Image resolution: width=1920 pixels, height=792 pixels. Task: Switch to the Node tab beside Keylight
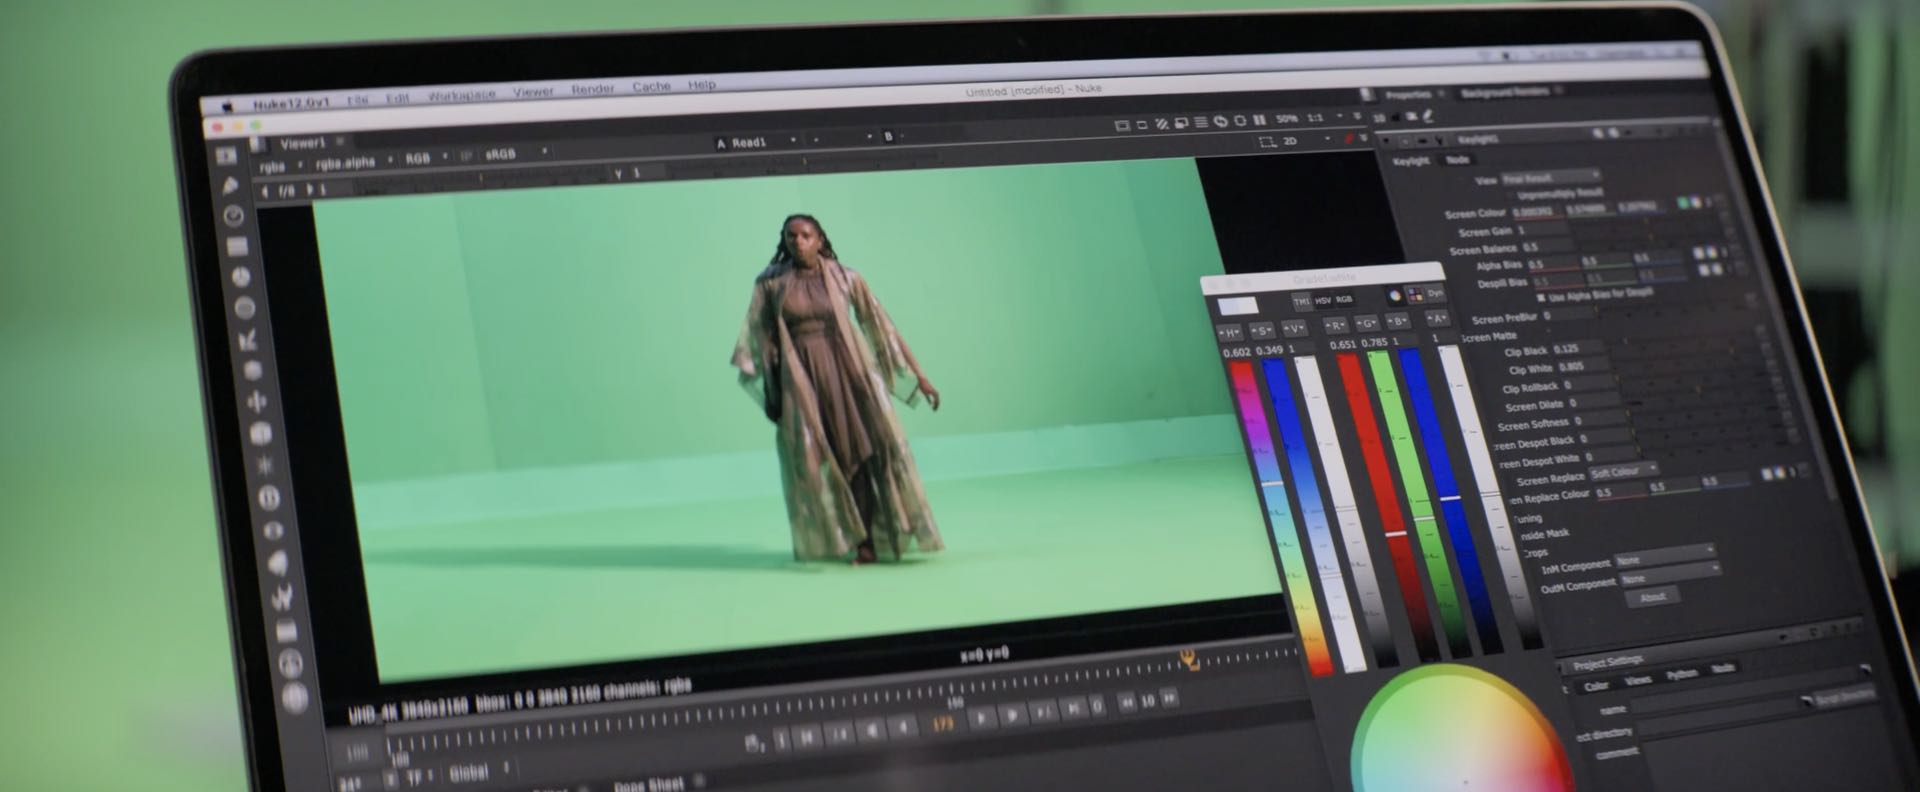click(x=1457, y=159)
